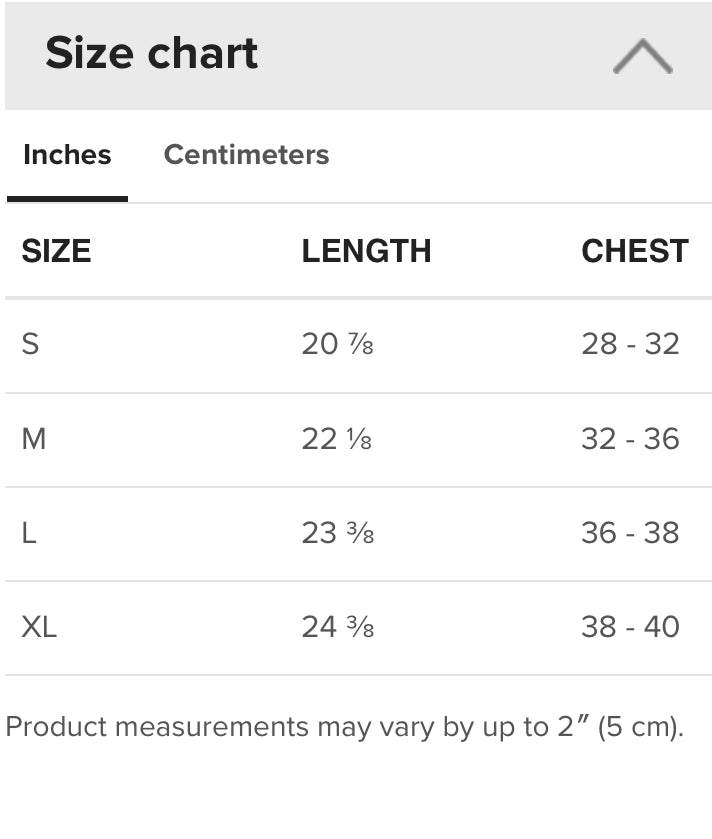Screen dimensions: 712x839
Task: Click the 32 - 36 chest value
Action: [630, 439]
